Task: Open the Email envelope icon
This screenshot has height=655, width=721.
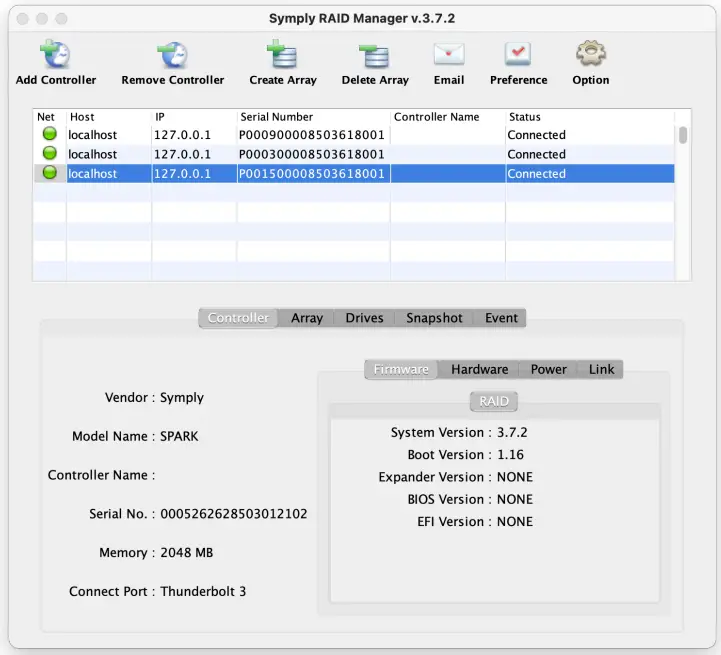Action: [449, 54]
